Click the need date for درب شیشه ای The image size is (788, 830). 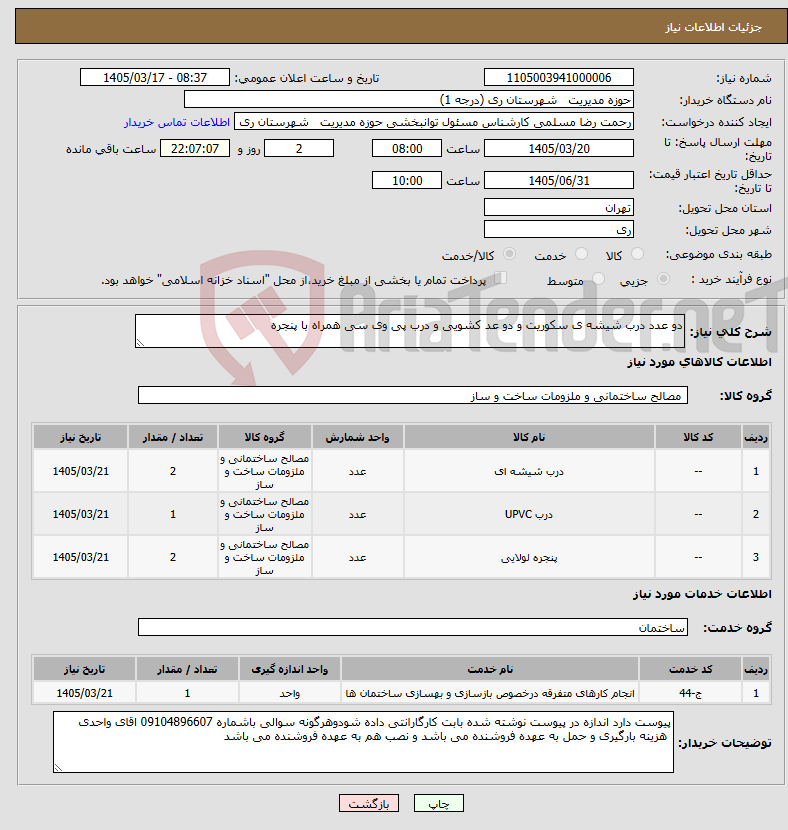tap(80, 471)
